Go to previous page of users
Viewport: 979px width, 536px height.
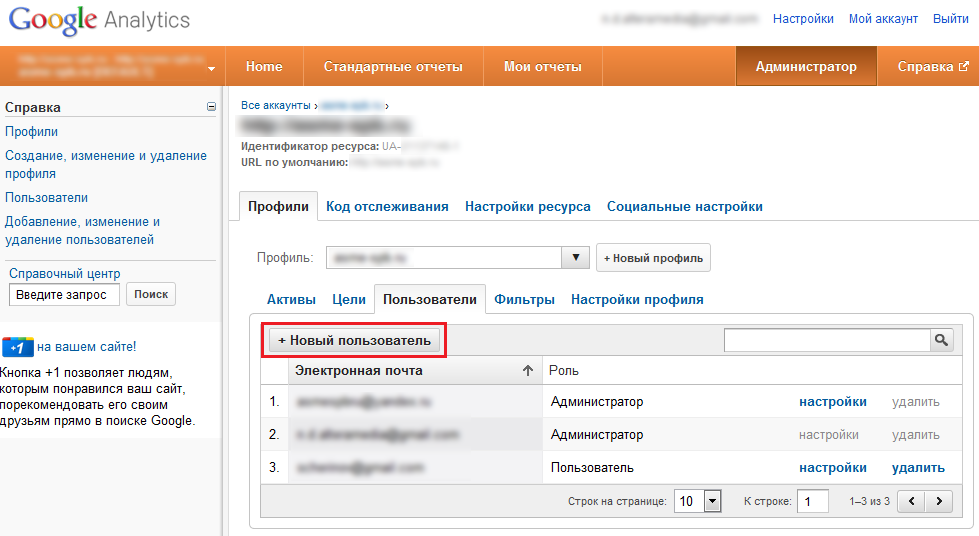[x=912, y=501]
